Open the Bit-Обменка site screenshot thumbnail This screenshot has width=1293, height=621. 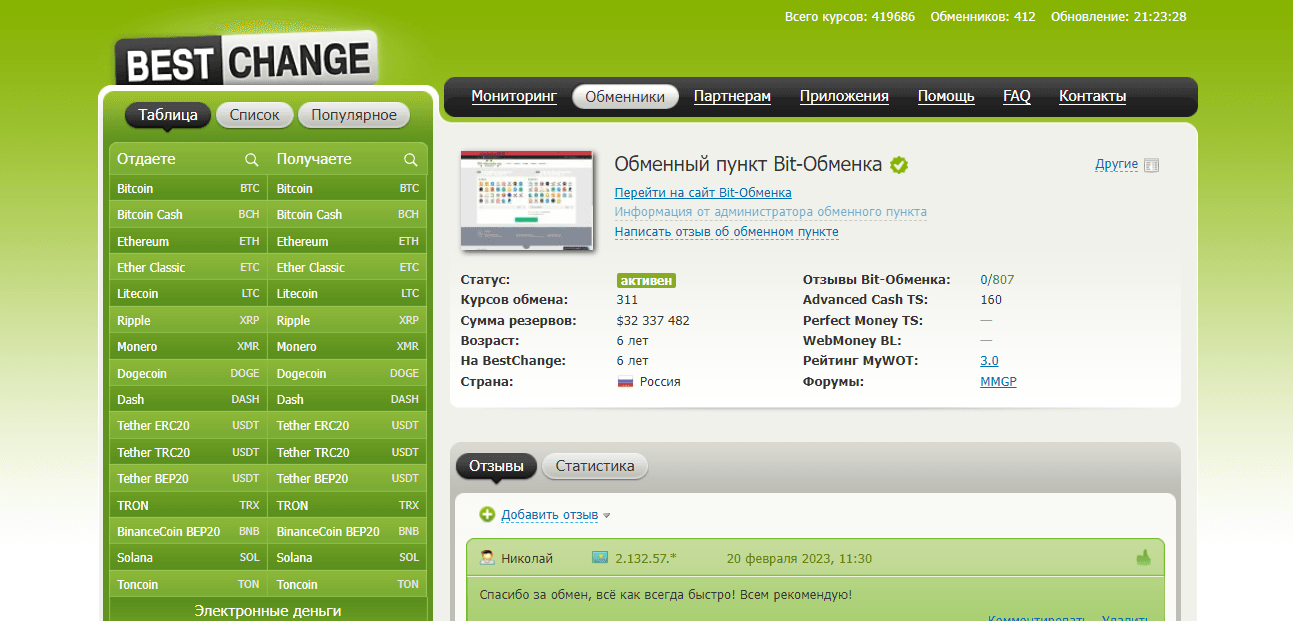[x=527, y=200]
